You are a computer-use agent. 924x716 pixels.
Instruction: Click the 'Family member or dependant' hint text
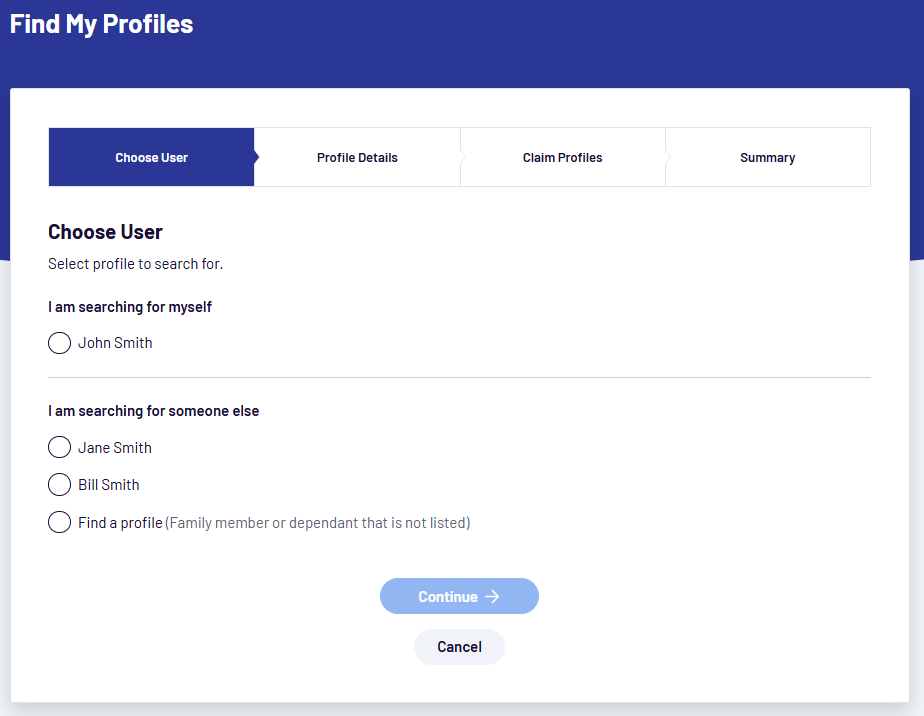[317, 523]
